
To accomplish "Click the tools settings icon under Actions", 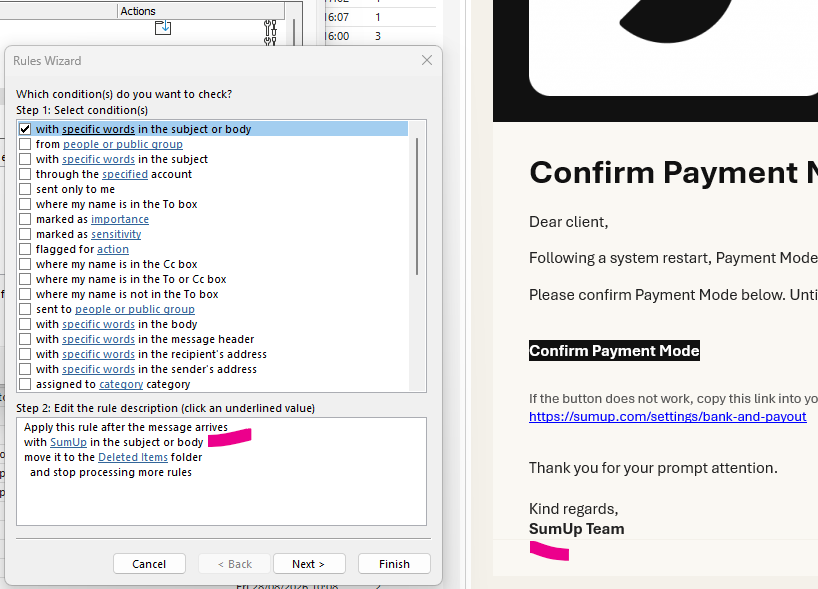I will 270,28.
